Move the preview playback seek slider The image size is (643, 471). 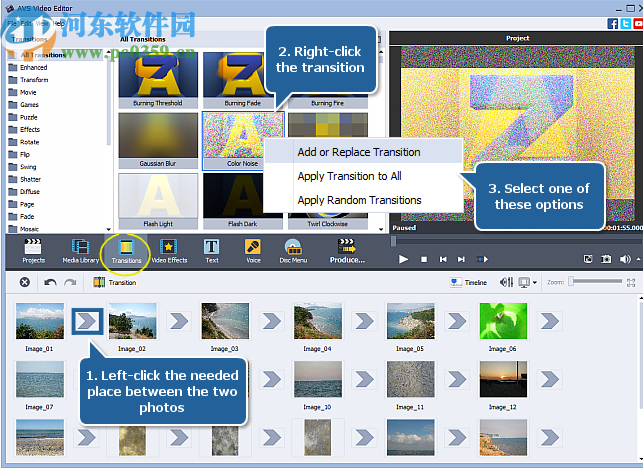[393, 241]
